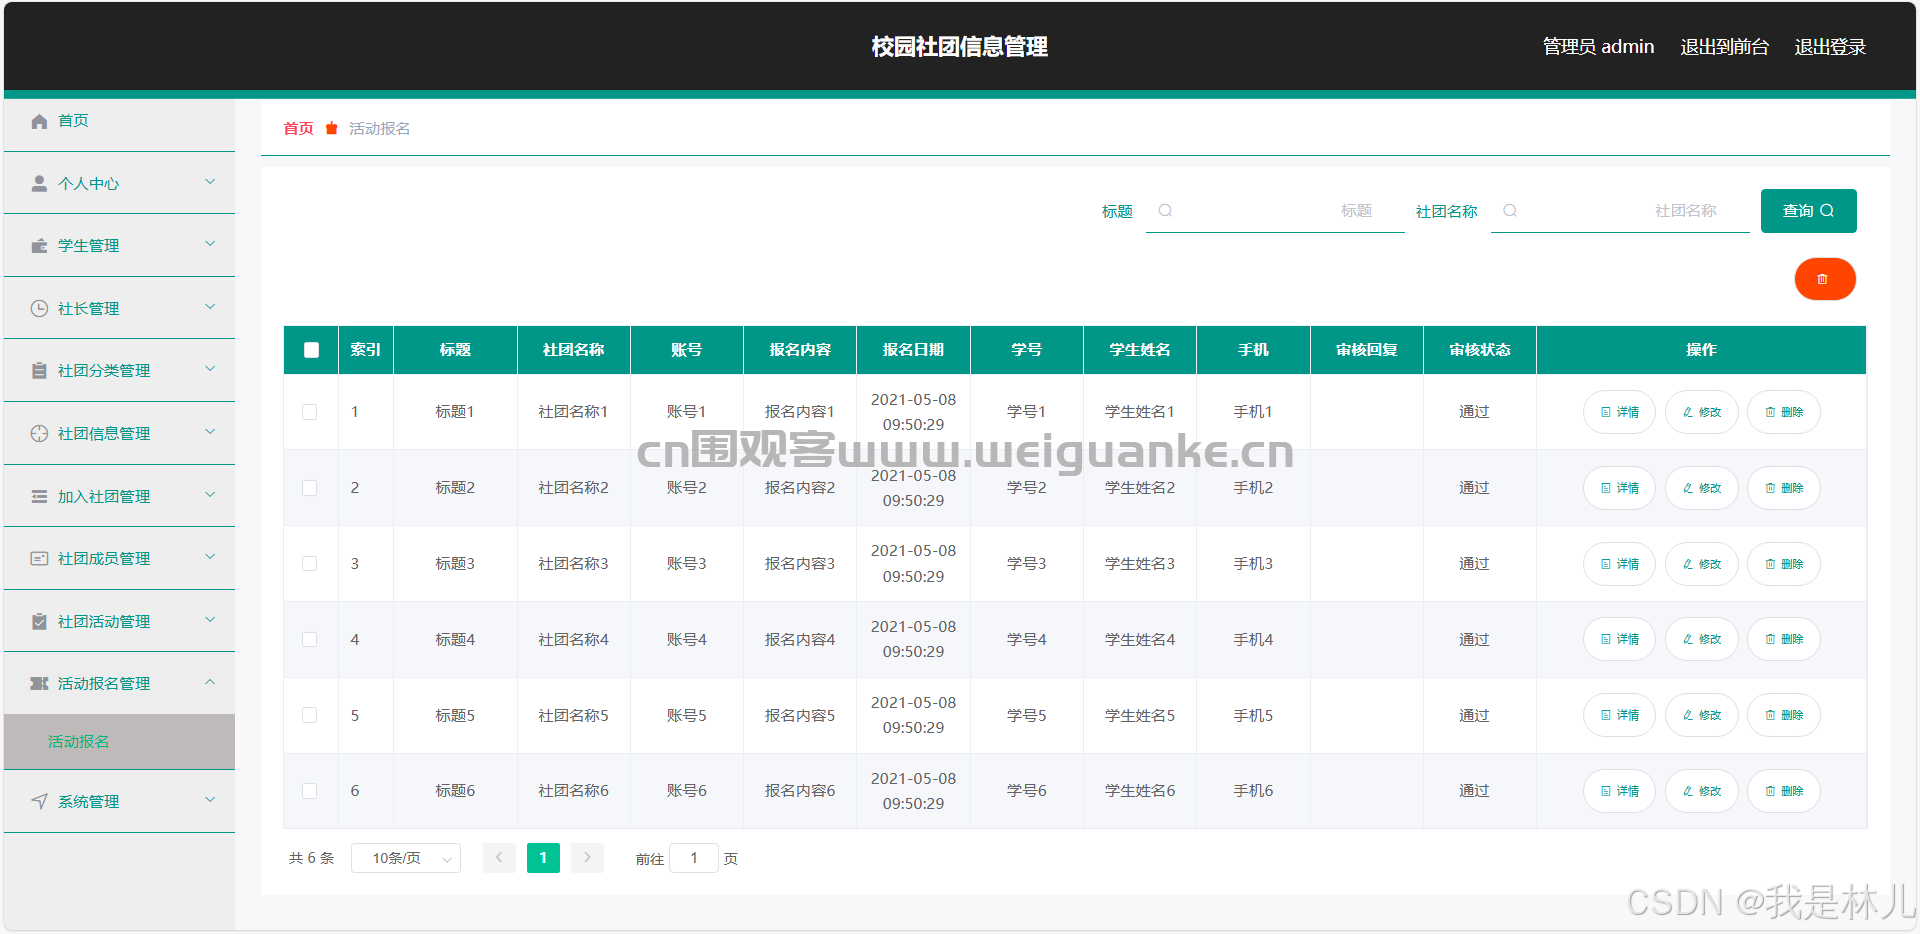Select page number 1 button
This screenshot has width=1920, height=934.
click(x=543, y=858)
